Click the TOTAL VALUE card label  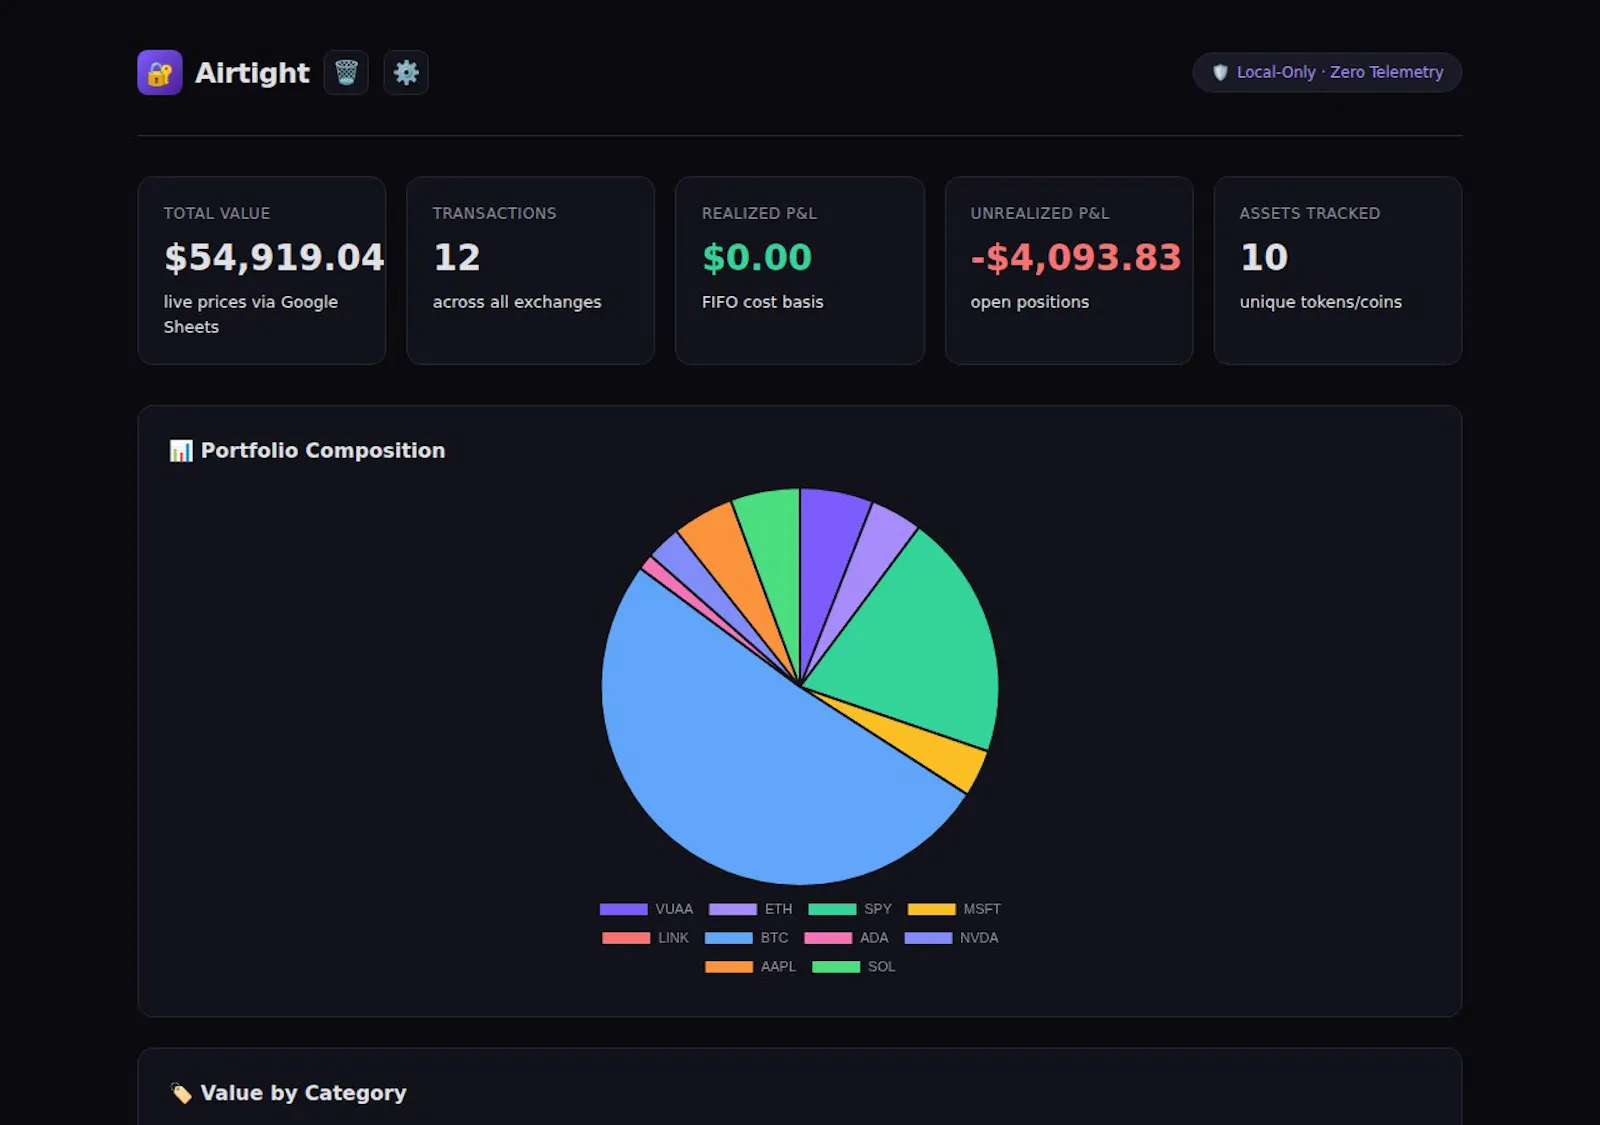(217, 213)
